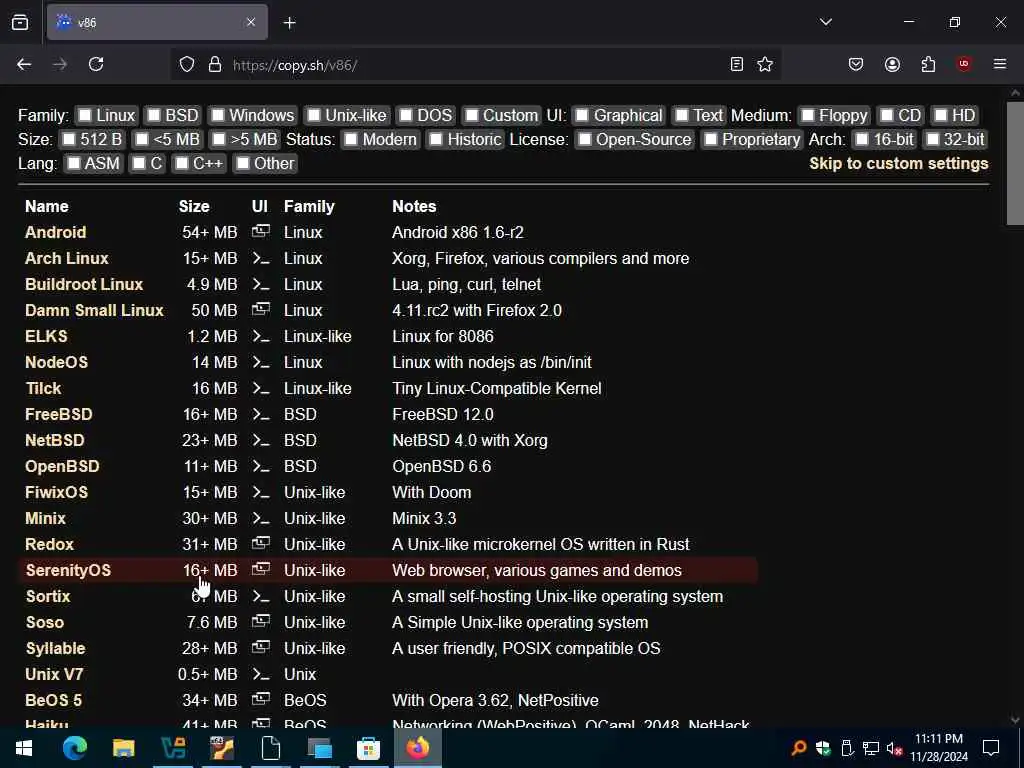The height and width of the screenshot is (768, 1024).
Task: Click the network tray icon
Action: 871,748
